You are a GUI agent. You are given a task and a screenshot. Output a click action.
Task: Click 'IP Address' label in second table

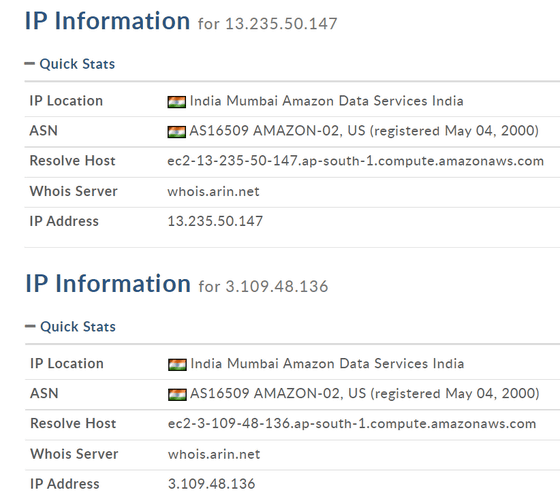(x=65, y=484)
